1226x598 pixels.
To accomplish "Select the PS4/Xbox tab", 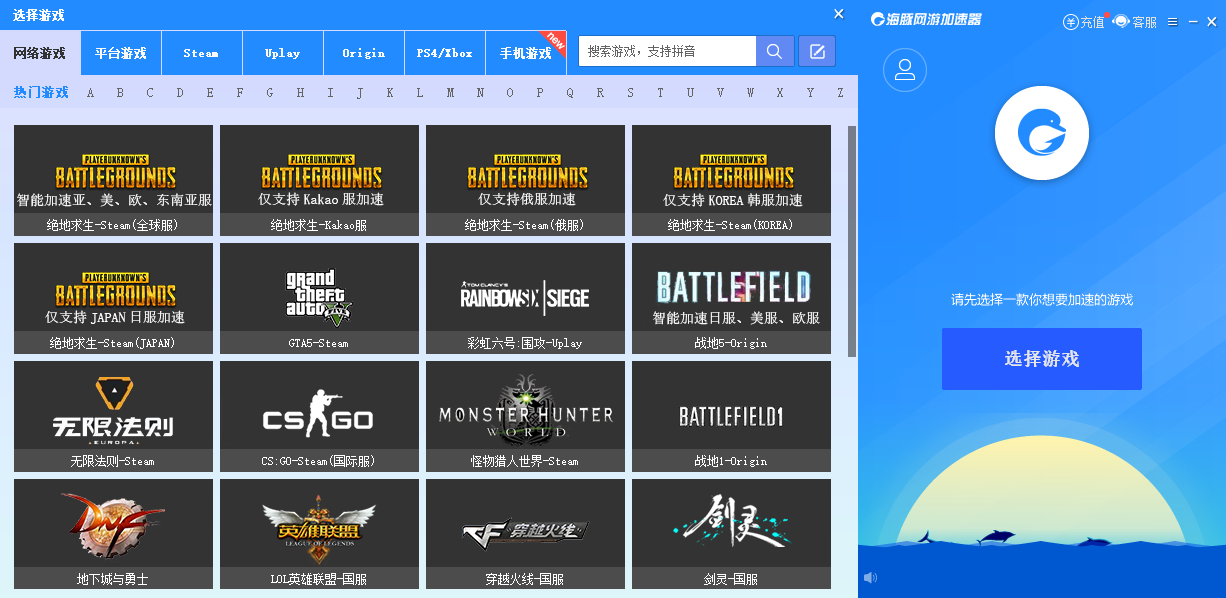I will tap(444, 53).
